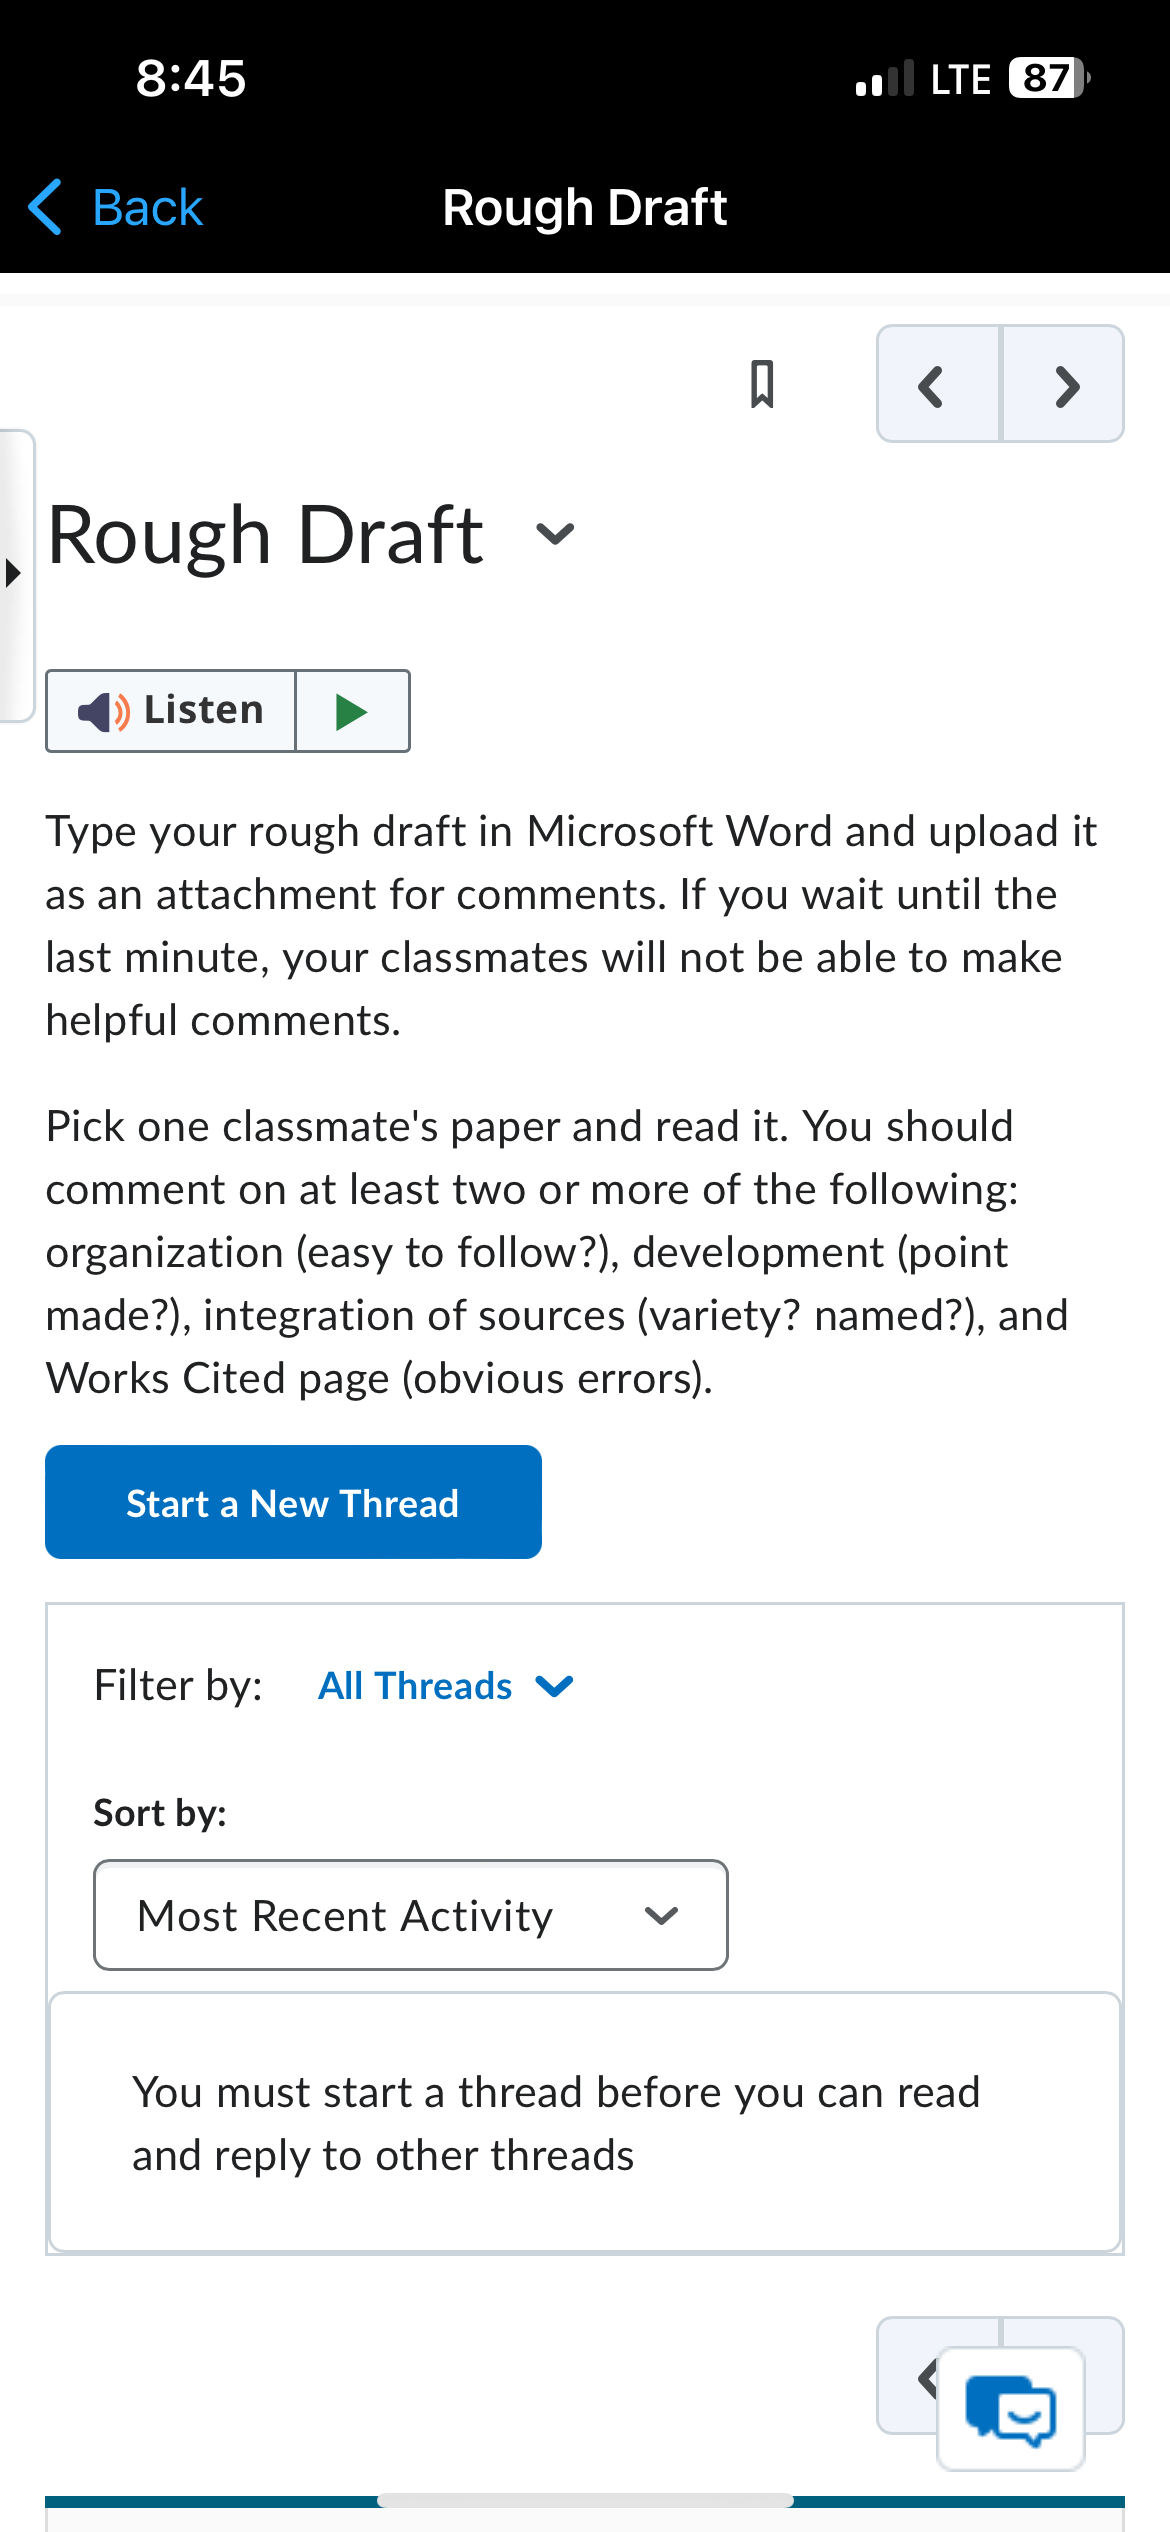This screenshot has height=2532, width=1170.
Task: Go to next topic with top right arrow
Action: [1065, 385]
